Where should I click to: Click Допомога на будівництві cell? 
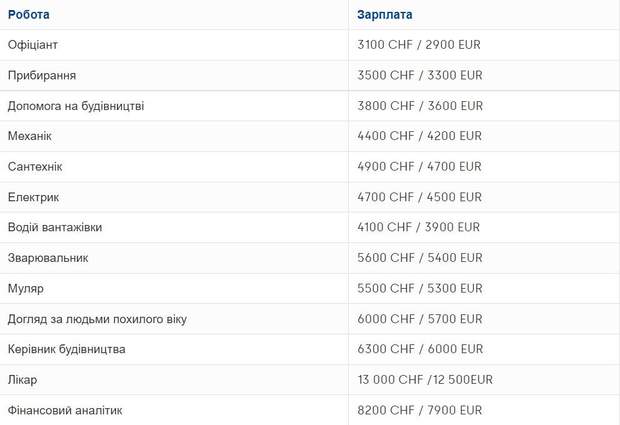click(76, 106)
